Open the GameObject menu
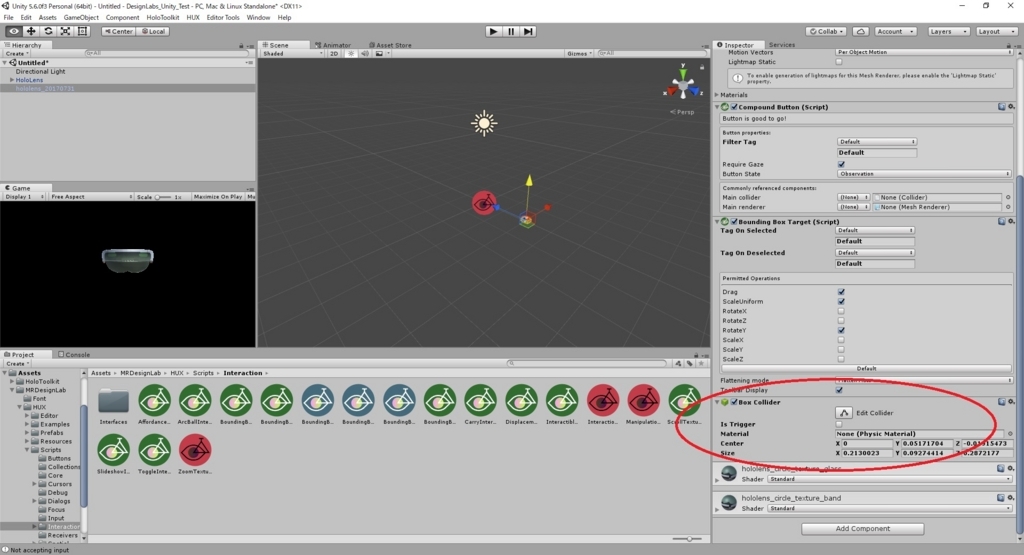The width and height of the screenshot is (1024, 555). pos(81,18)
